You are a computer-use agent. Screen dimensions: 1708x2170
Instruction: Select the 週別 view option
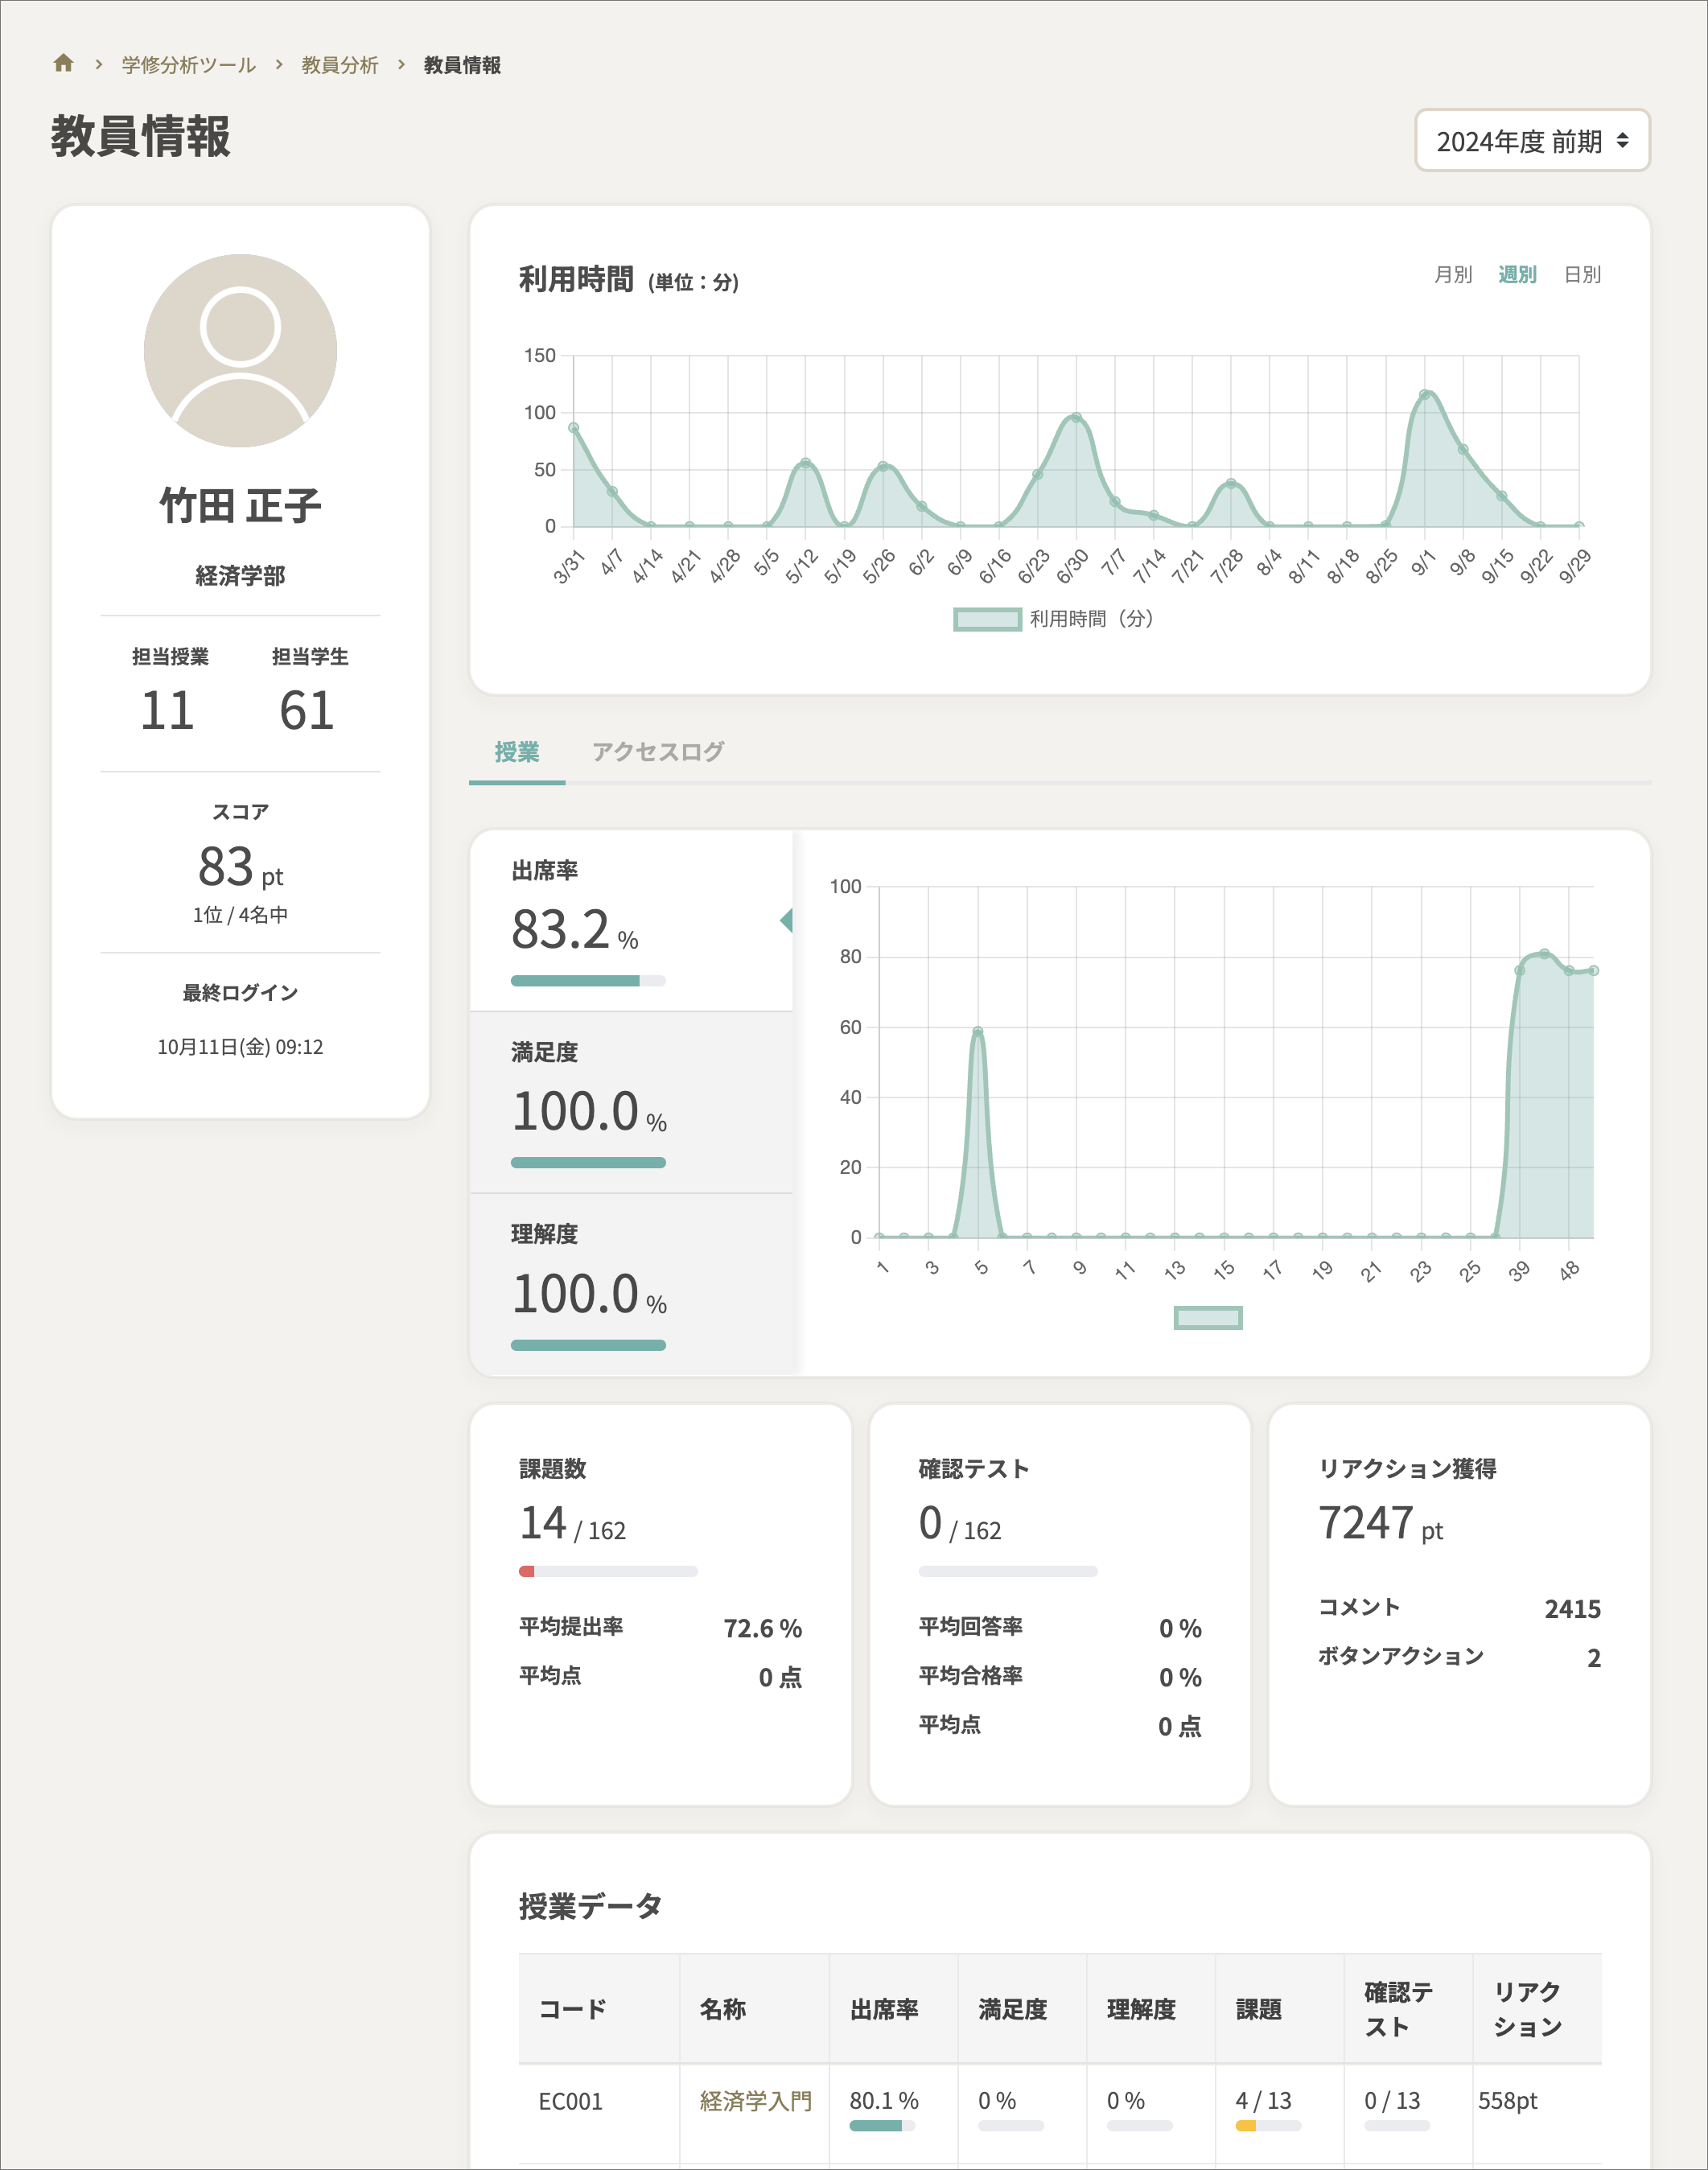(1517, 275)
